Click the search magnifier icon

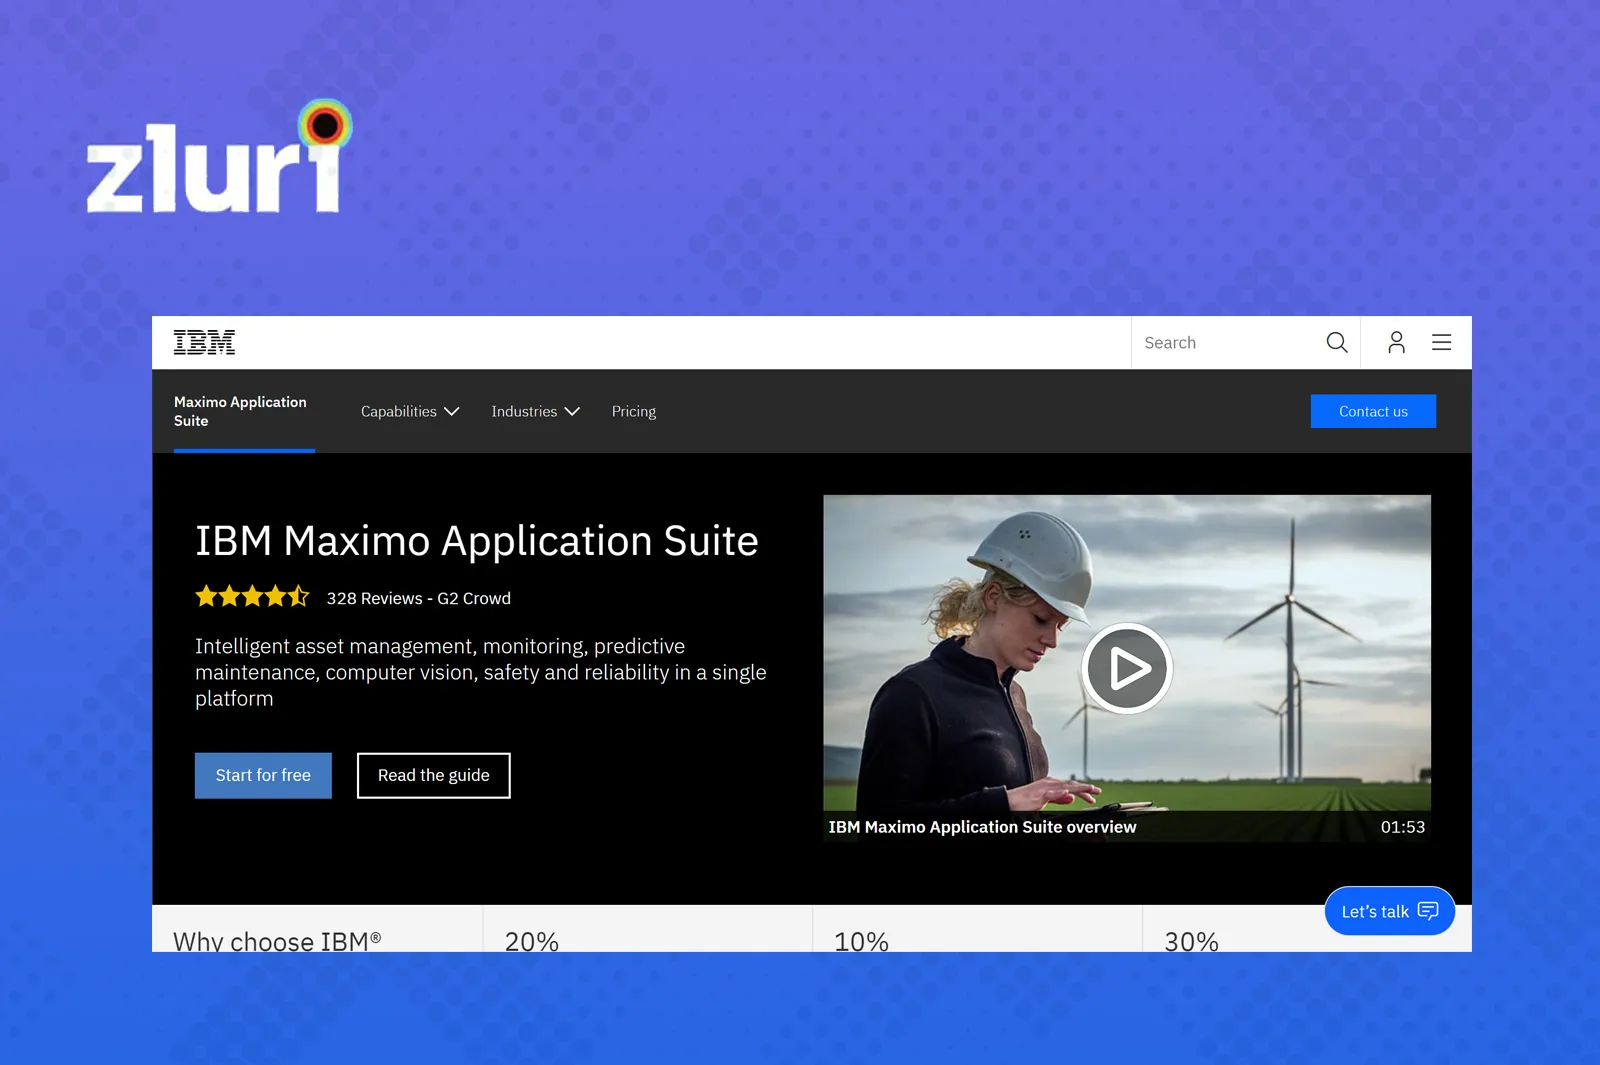1337,343
